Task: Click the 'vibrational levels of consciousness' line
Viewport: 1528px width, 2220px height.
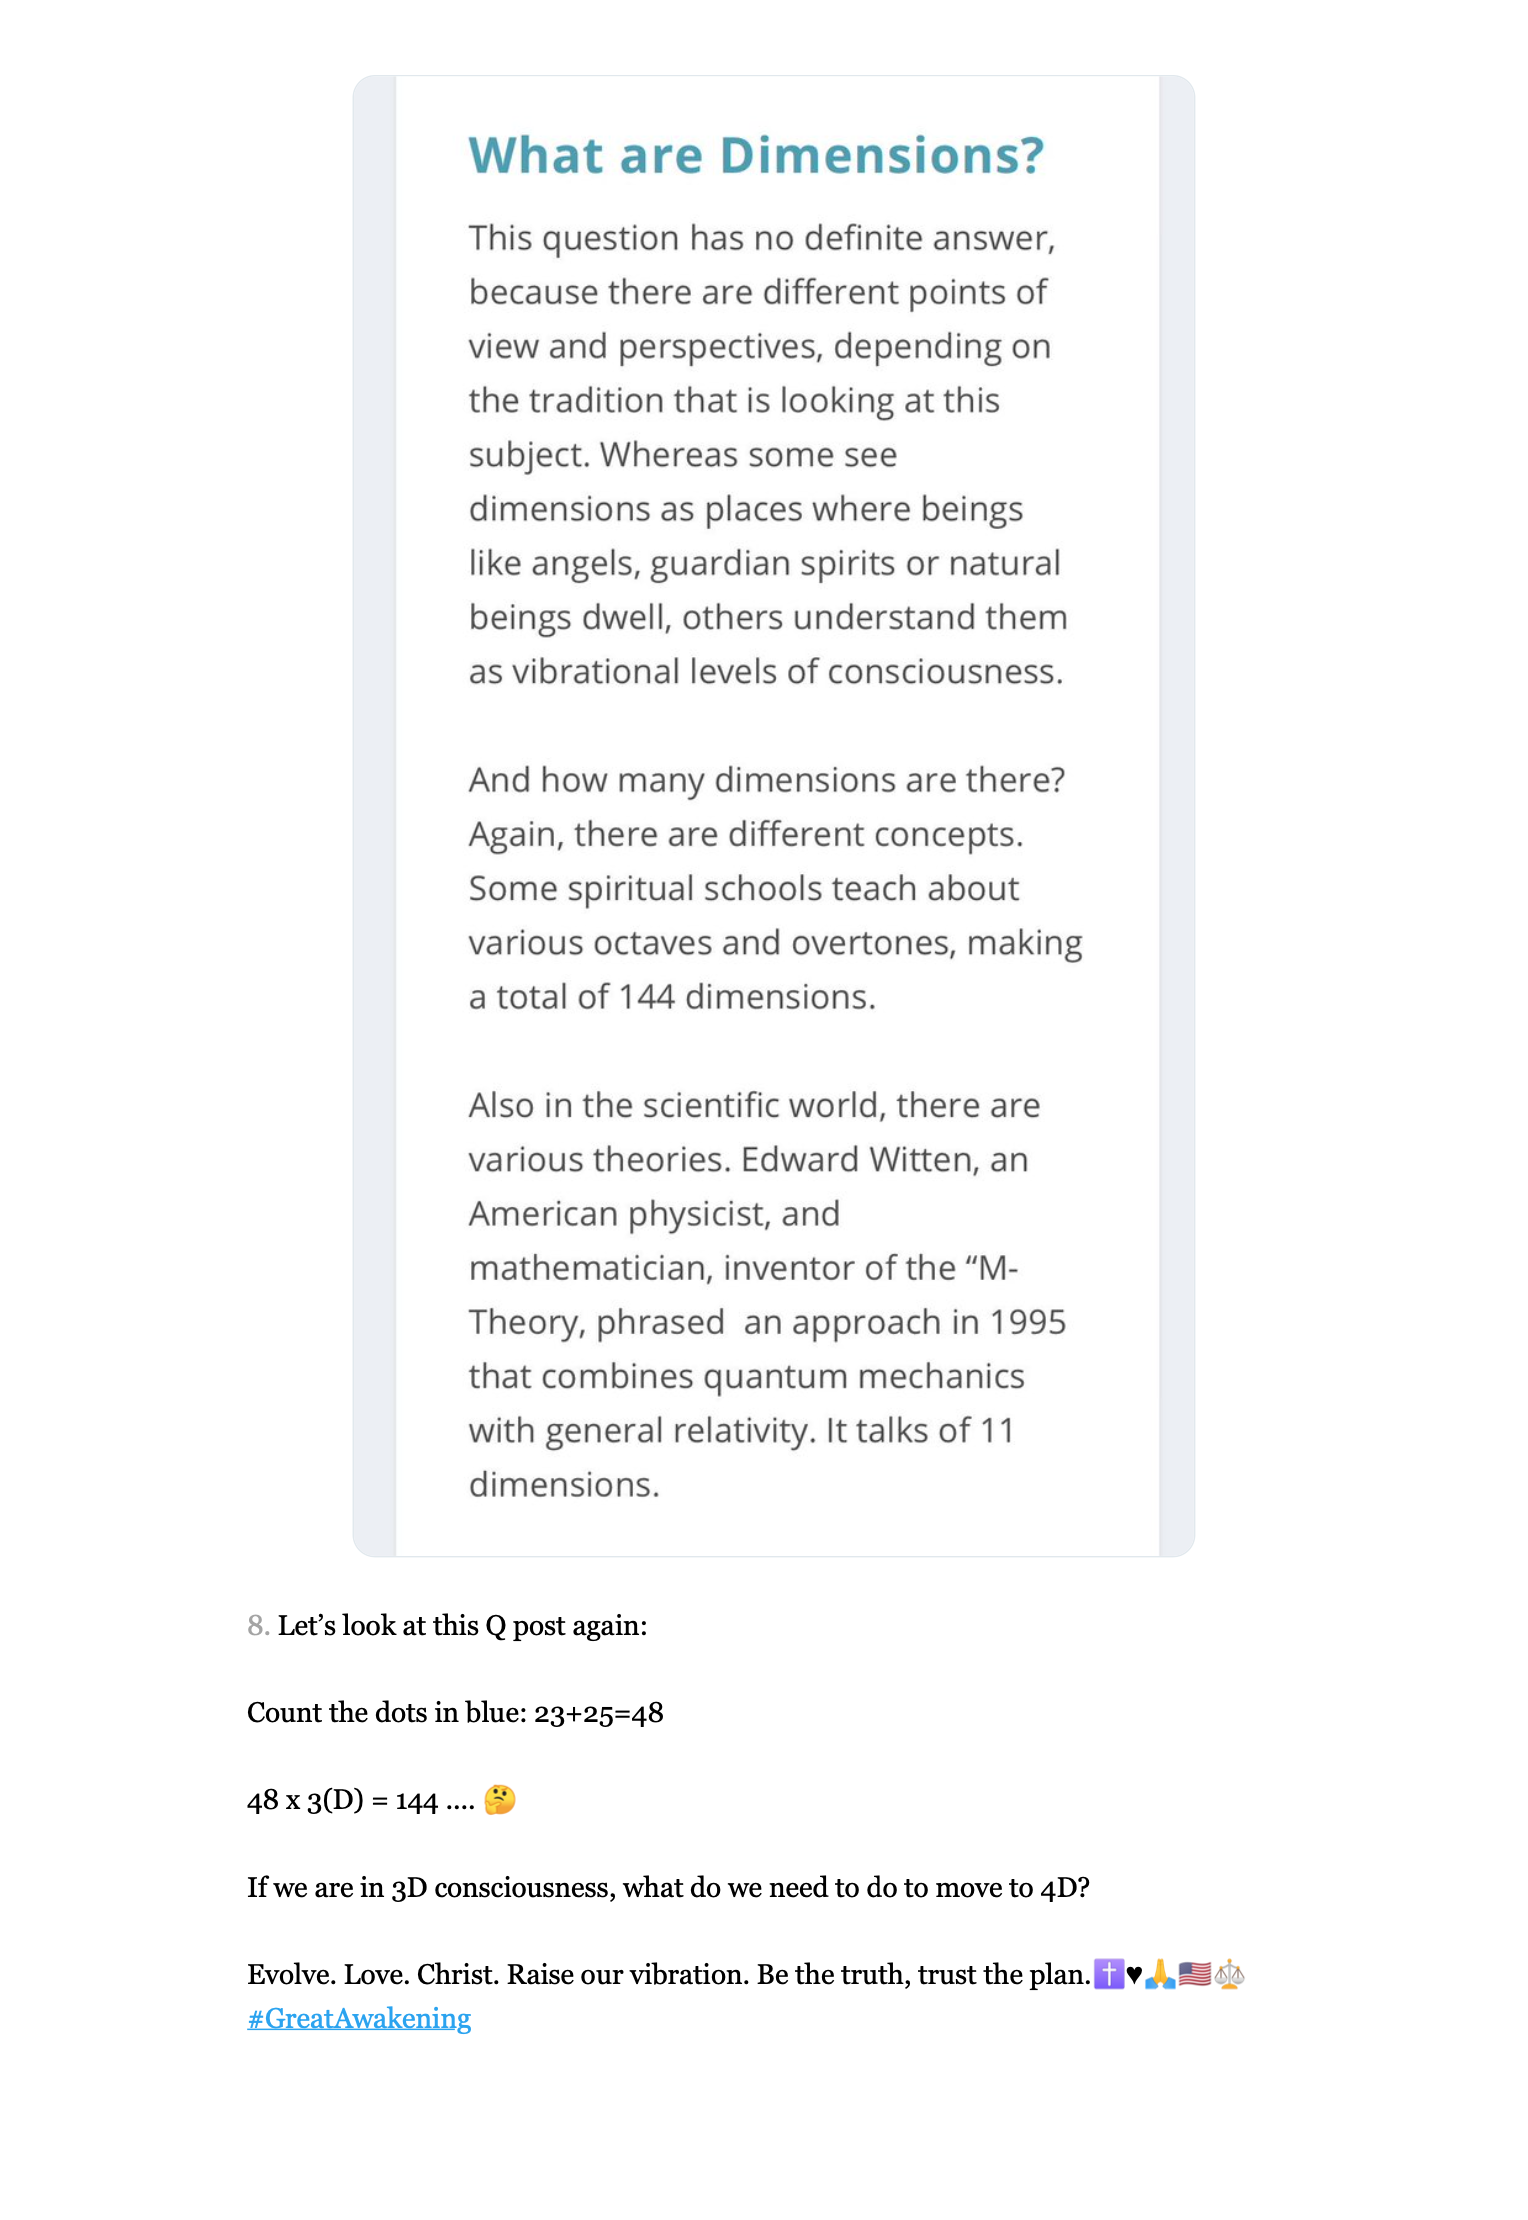Action: pyautogui.click(x=765, y=671)
